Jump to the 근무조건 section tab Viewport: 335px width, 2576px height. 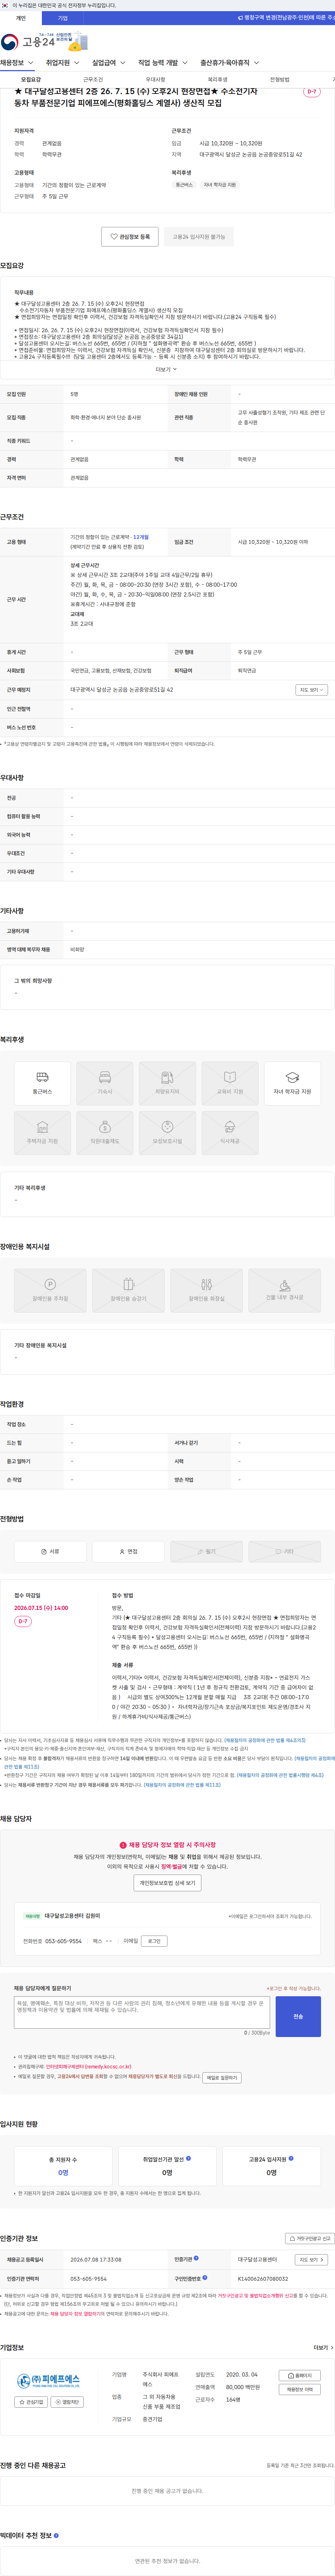93,79
